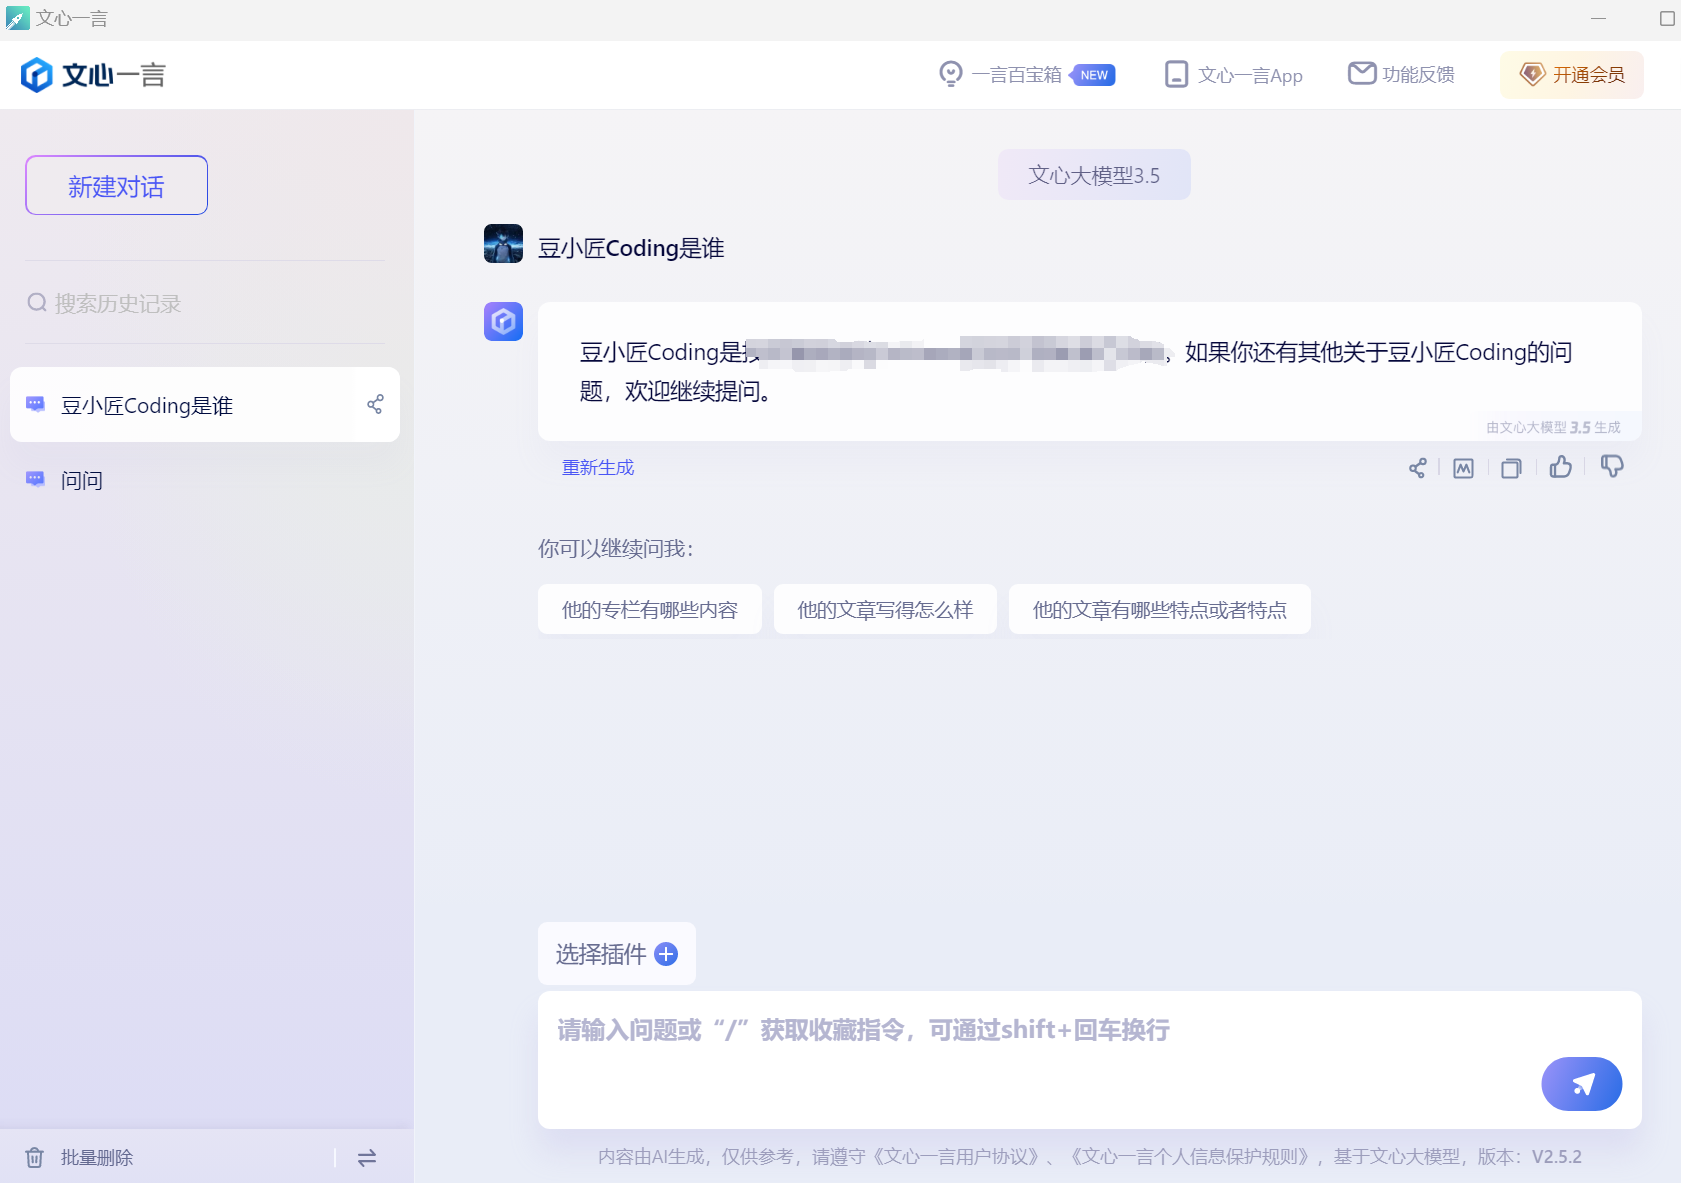Select suggestion 他的文章有哪些特点或者特点
Viewport: 1681px width, 1183px height.
1160,609
